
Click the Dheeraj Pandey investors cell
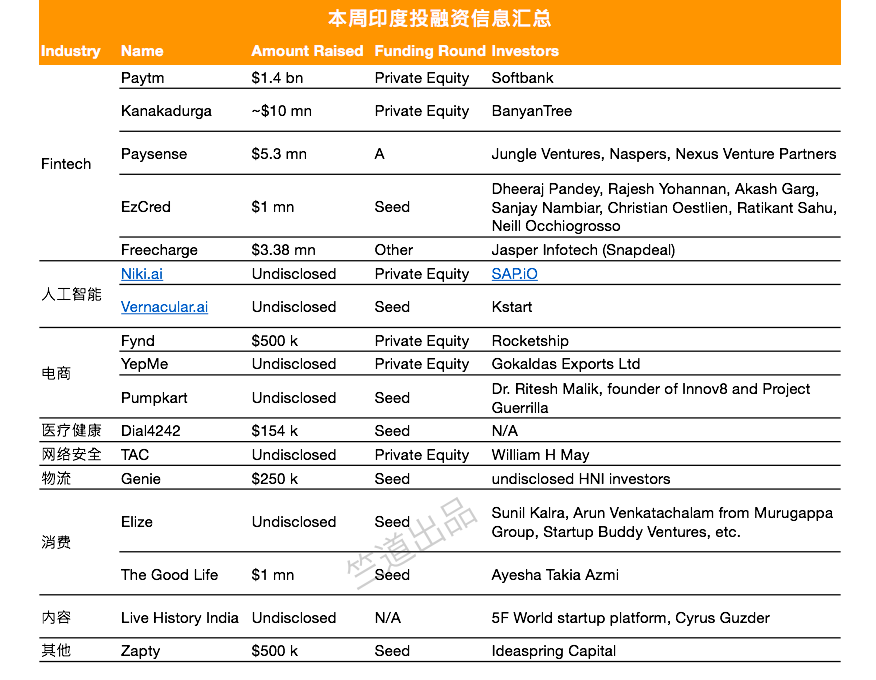pos(664,207)
